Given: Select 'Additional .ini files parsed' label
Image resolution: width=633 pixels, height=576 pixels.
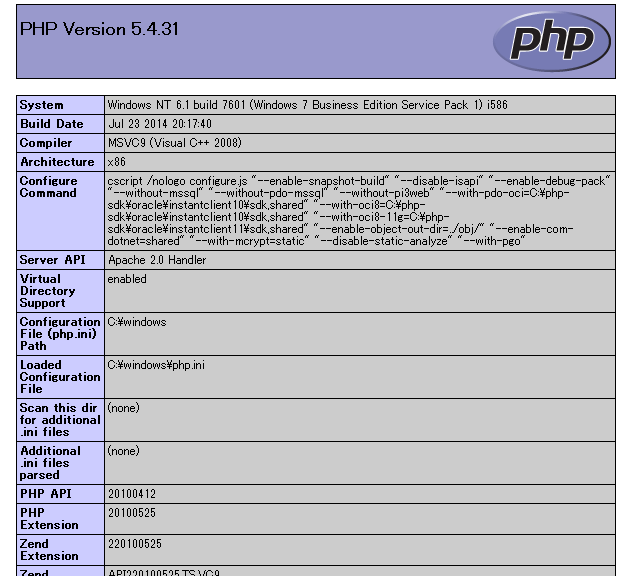Looking at the screenshot, I should click(50, 463).
